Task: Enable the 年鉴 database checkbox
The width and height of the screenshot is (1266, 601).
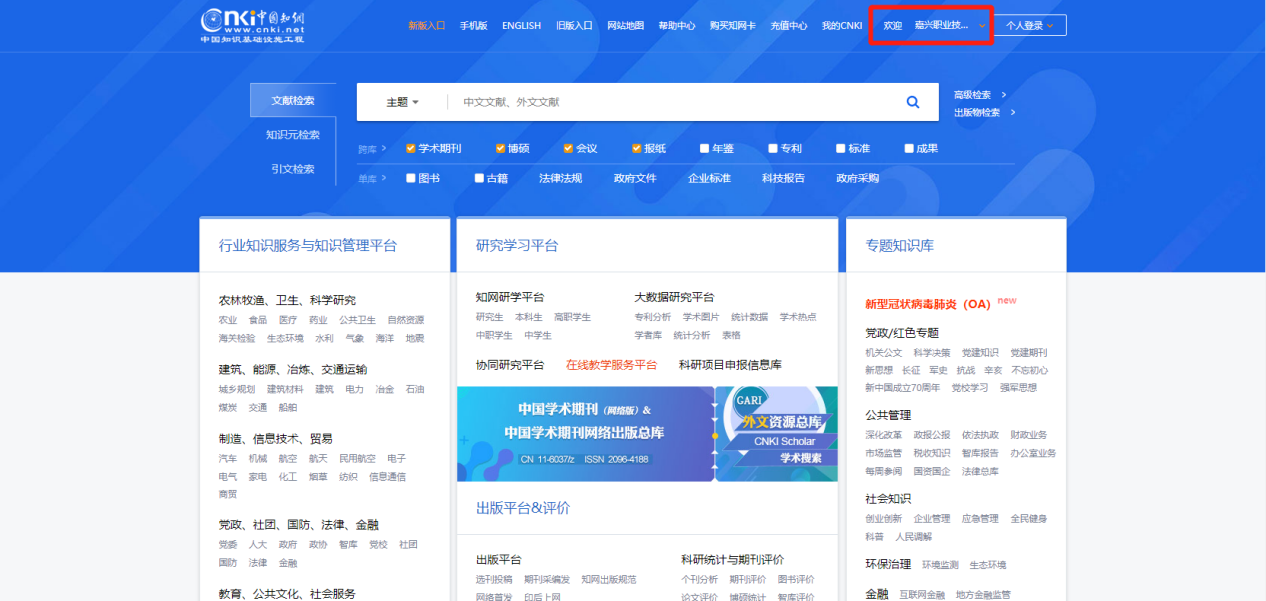Action: coord(703,147)
